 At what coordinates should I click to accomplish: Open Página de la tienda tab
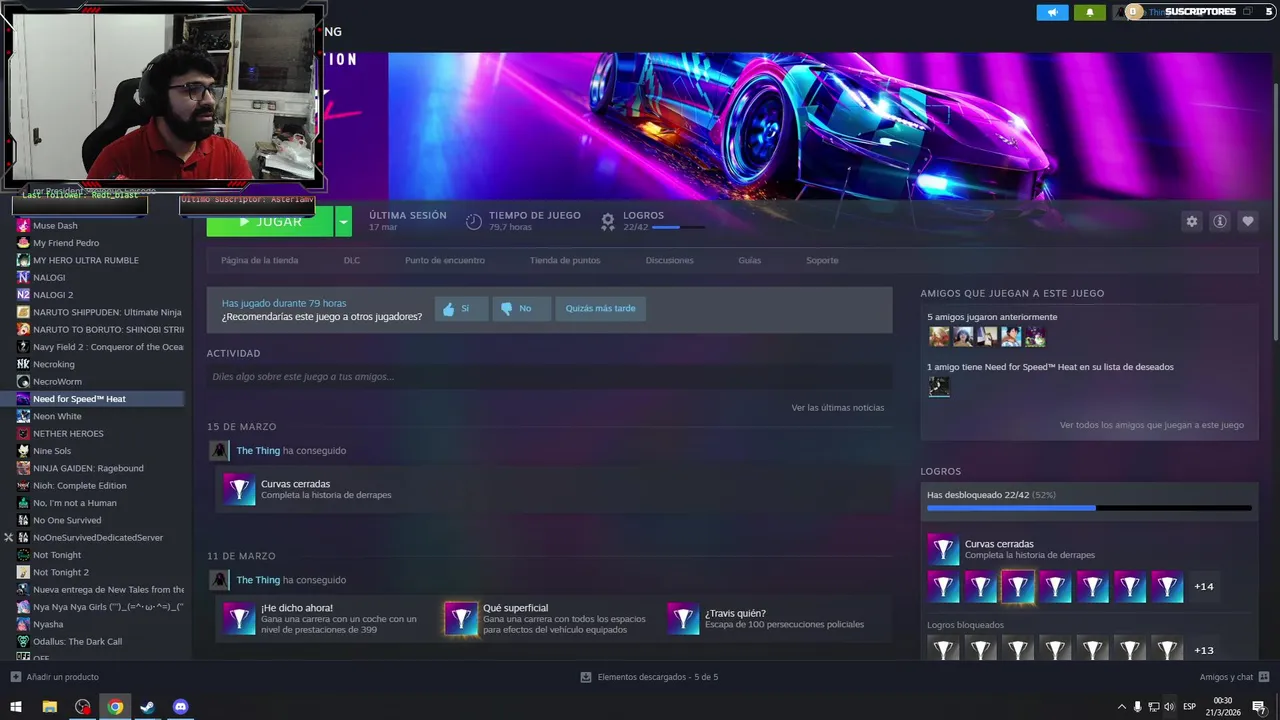(x=259, y=260)
